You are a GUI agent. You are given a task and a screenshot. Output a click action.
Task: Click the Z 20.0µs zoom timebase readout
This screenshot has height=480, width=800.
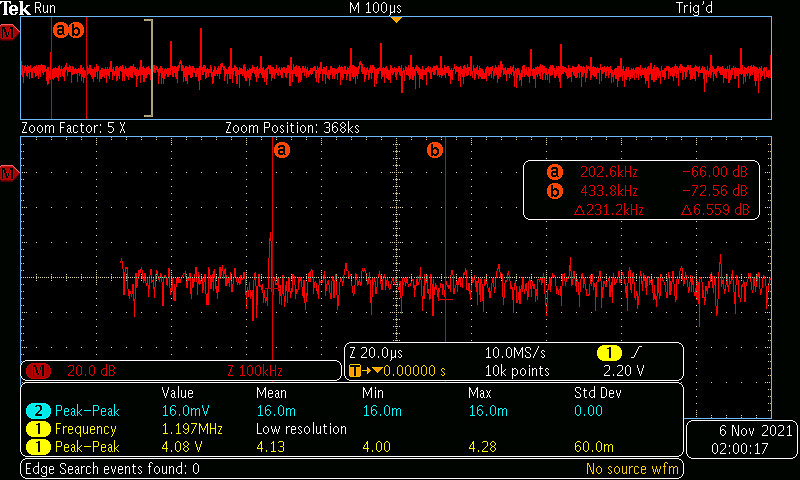[376, 352]
